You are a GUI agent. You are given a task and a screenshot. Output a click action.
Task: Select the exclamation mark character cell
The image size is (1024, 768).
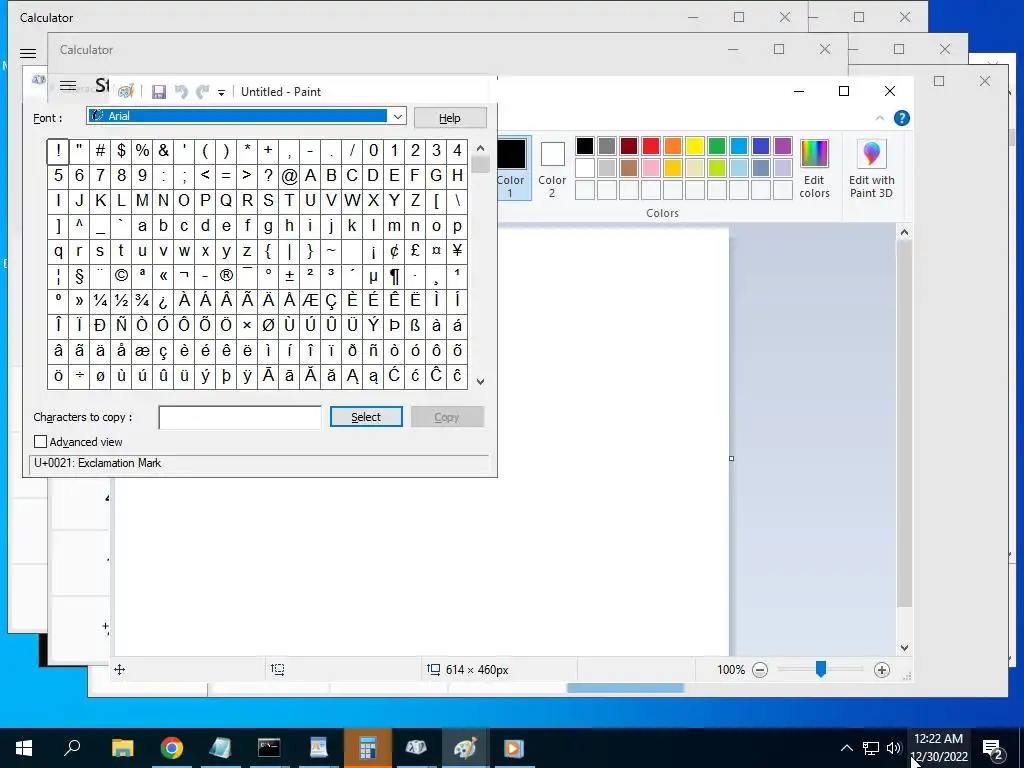point(58,151)
